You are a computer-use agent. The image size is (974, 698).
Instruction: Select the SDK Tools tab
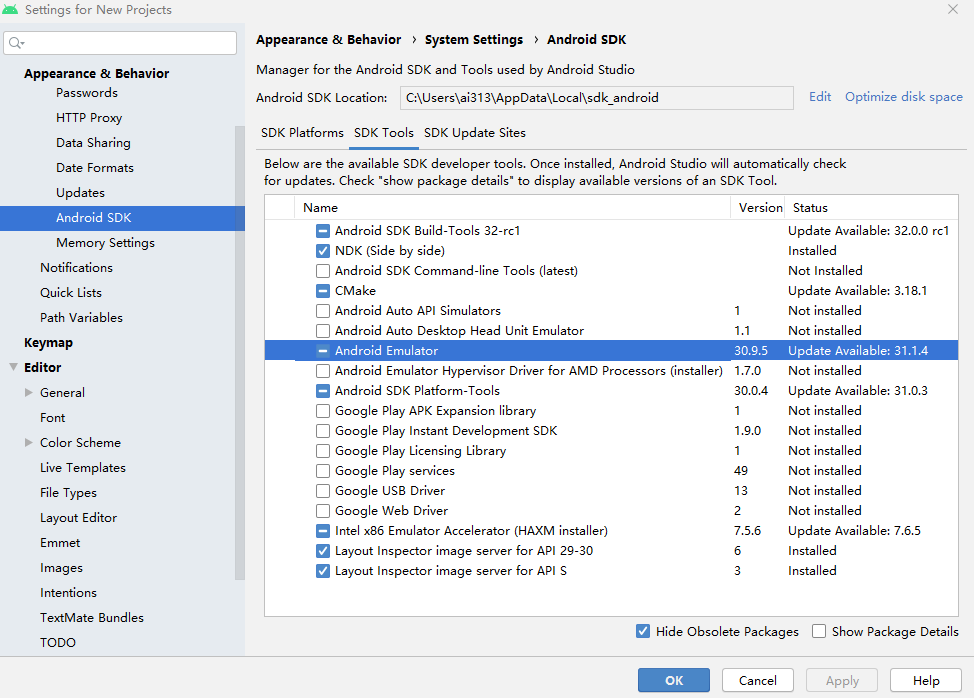[384, 133]
